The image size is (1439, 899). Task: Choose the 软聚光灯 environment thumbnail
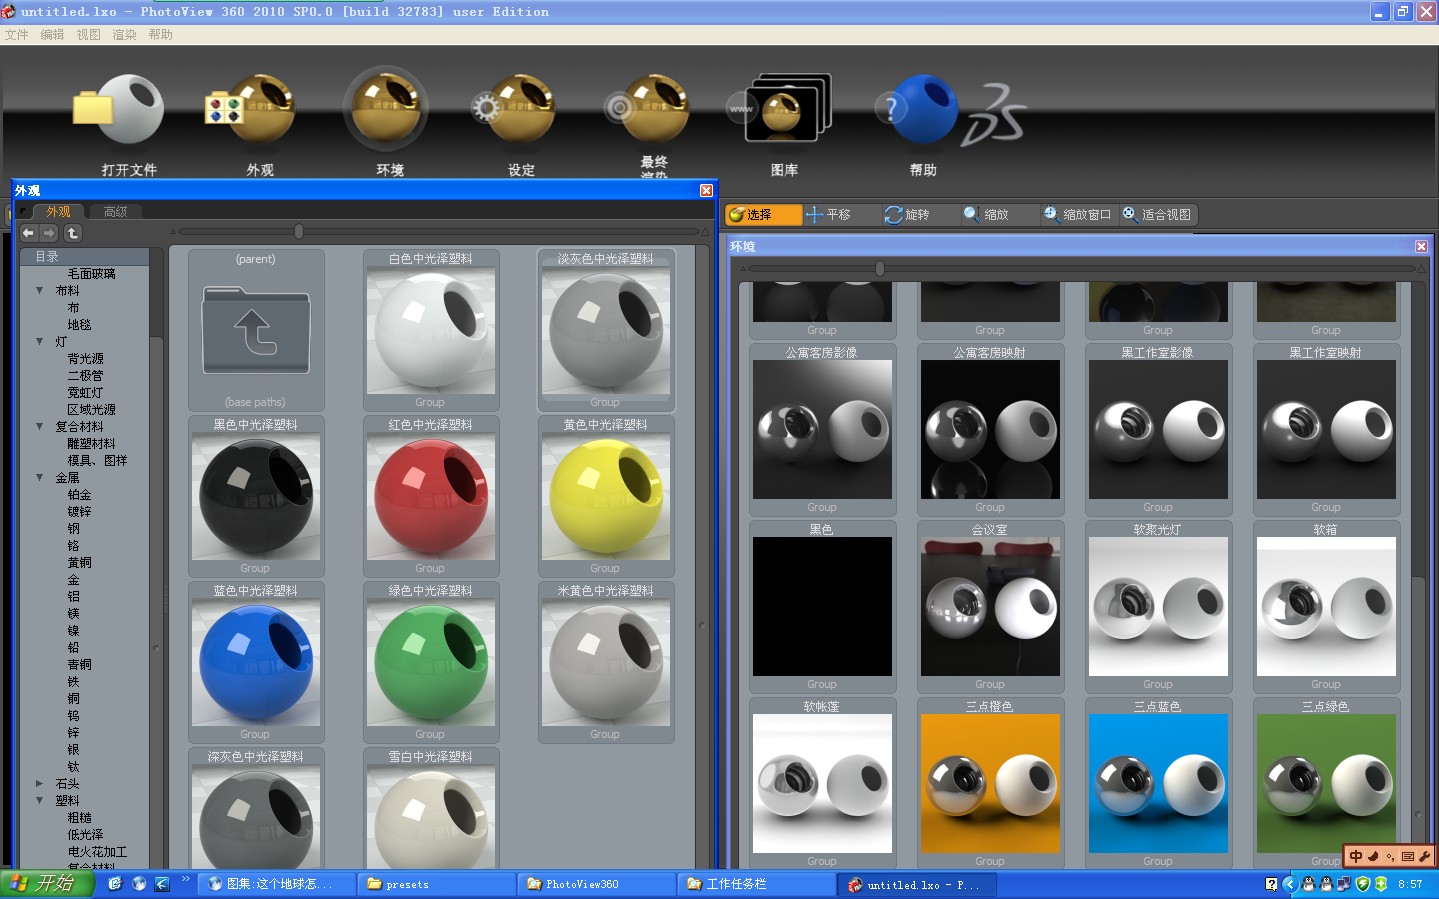click(1158, 606)
